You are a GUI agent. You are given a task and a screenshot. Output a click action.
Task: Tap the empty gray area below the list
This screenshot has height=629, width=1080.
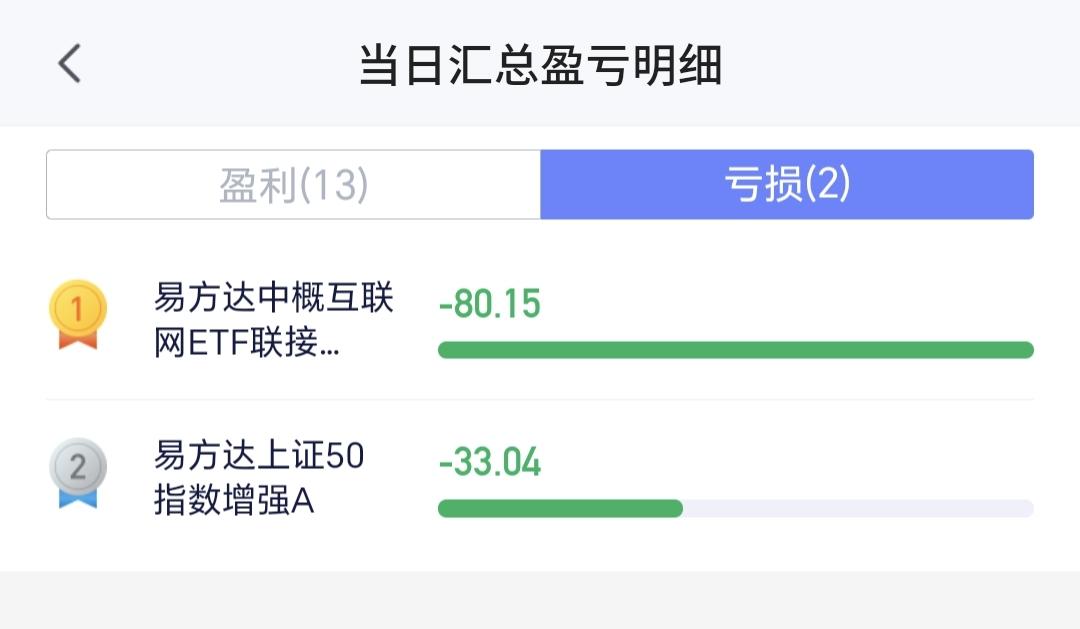coord(540,600)
